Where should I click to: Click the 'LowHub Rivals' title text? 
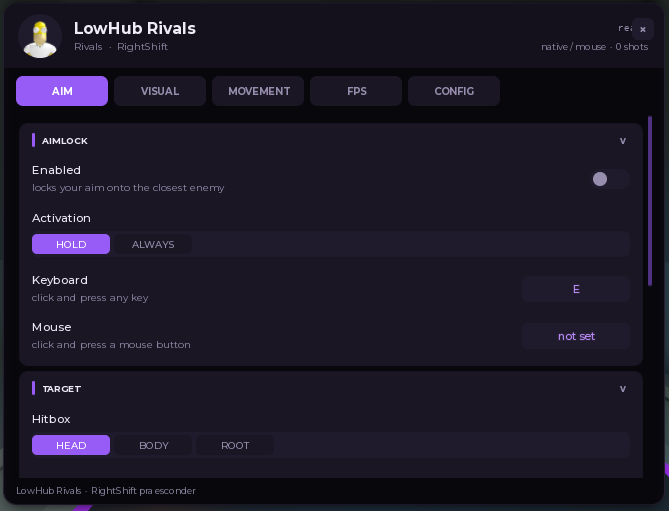click(x=135, y=28)
